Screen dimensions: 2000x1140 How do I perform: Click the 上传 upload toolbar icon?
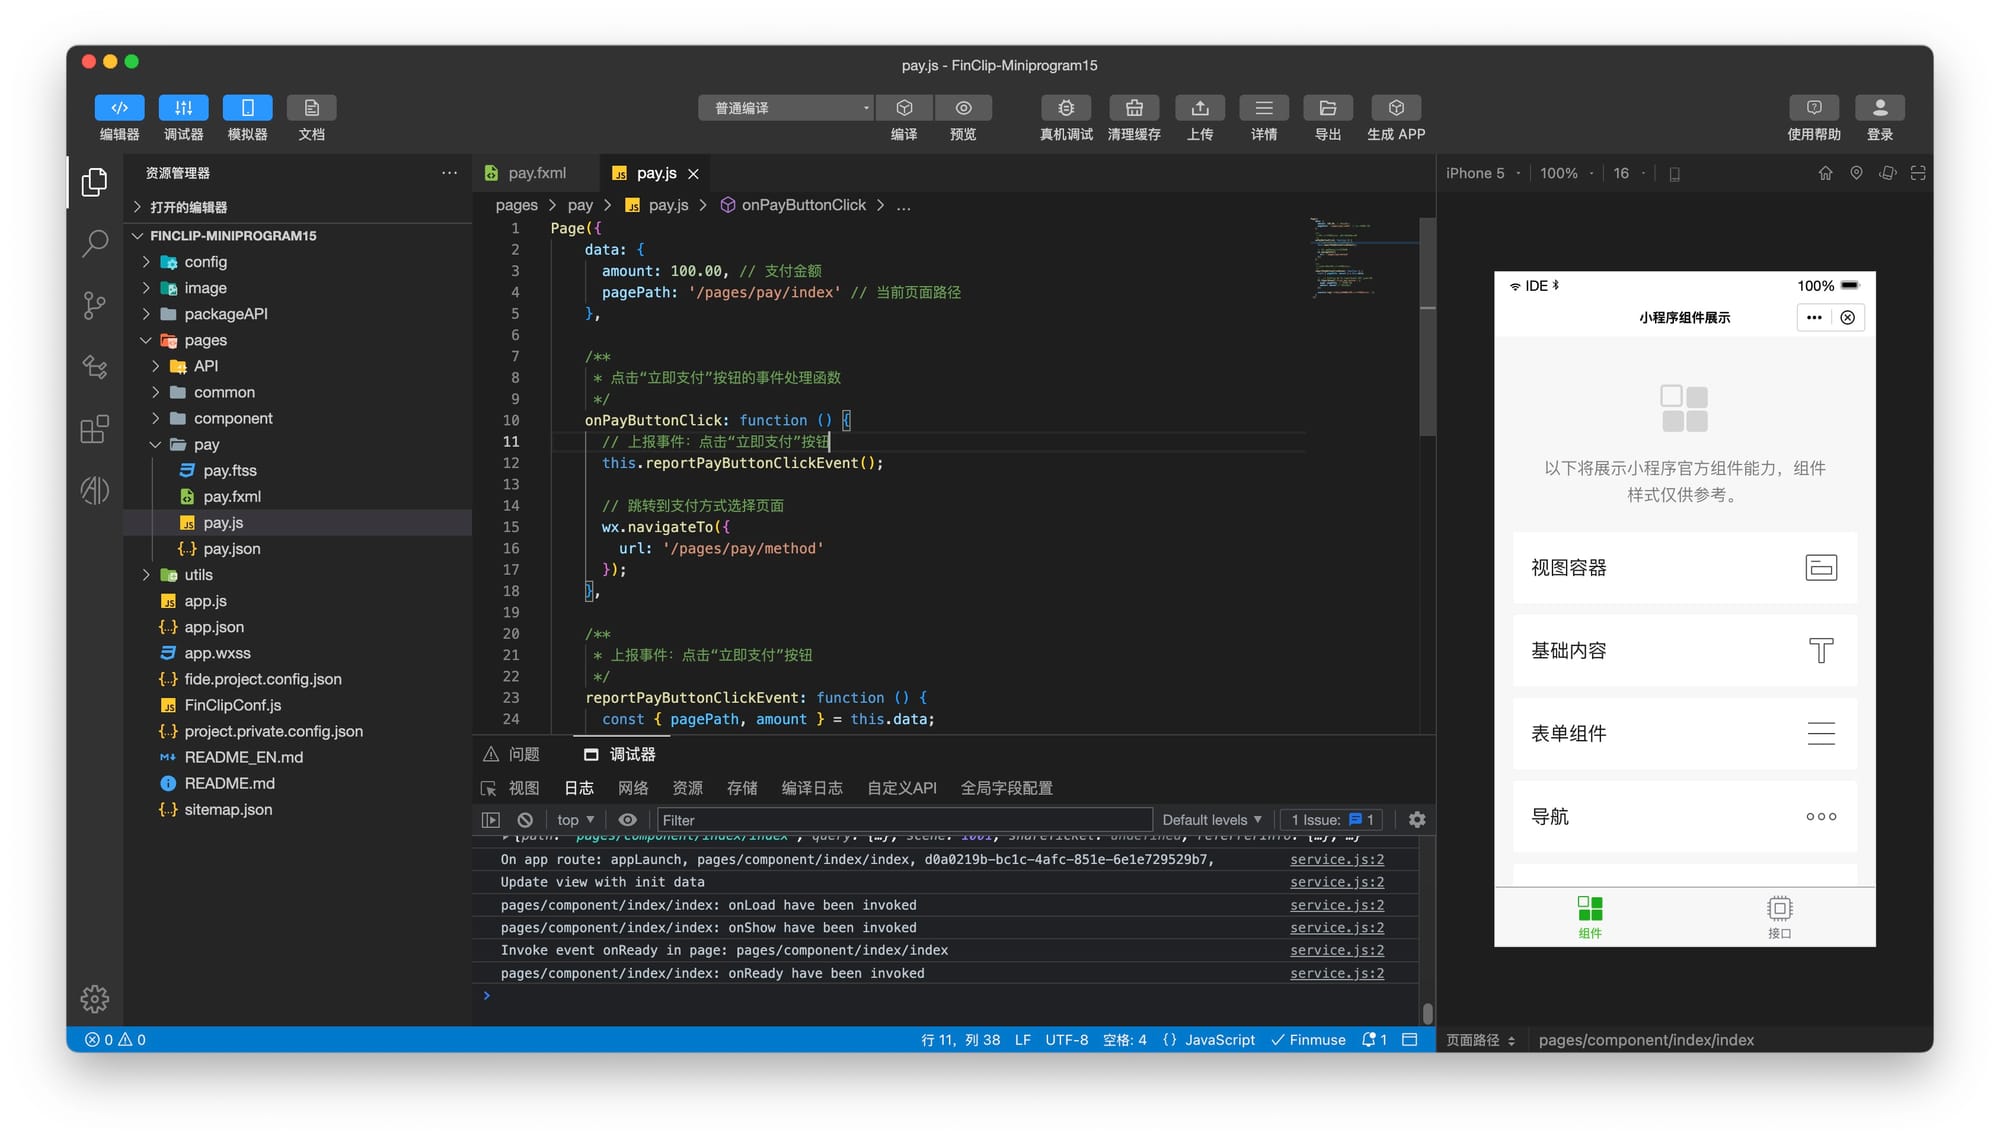1199,108
